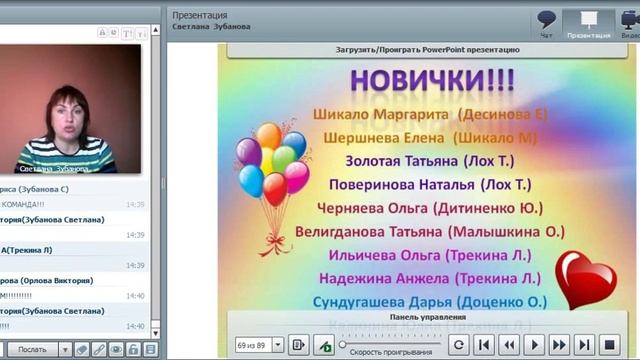
Task: Click chat scrollbar down arrow
Action: coord(156,333)
